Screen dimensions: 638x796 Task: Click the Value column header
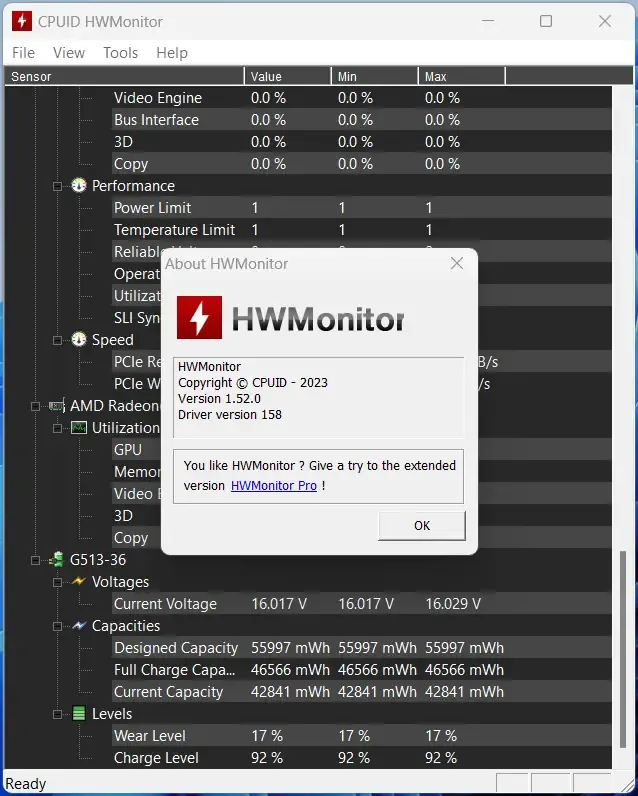coord(288,76)
